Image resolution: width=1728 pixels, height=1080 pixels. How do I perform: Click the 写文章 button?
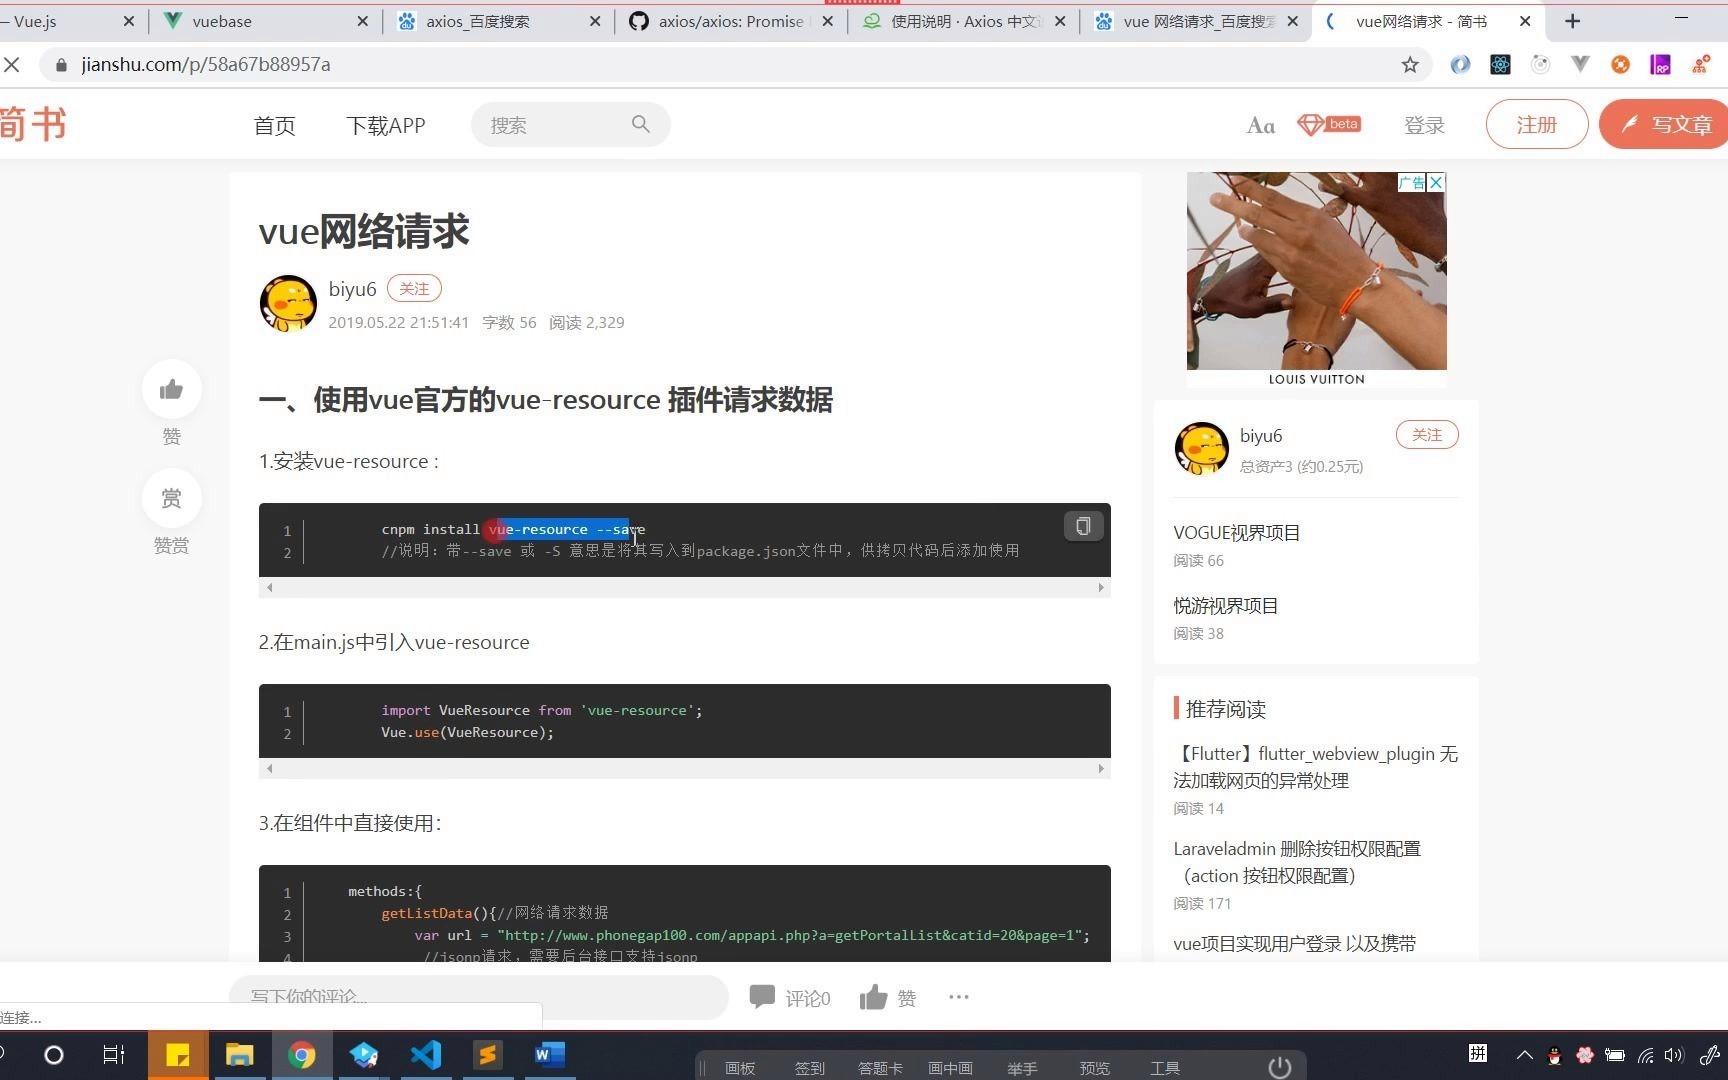[x=1665, y=124]
